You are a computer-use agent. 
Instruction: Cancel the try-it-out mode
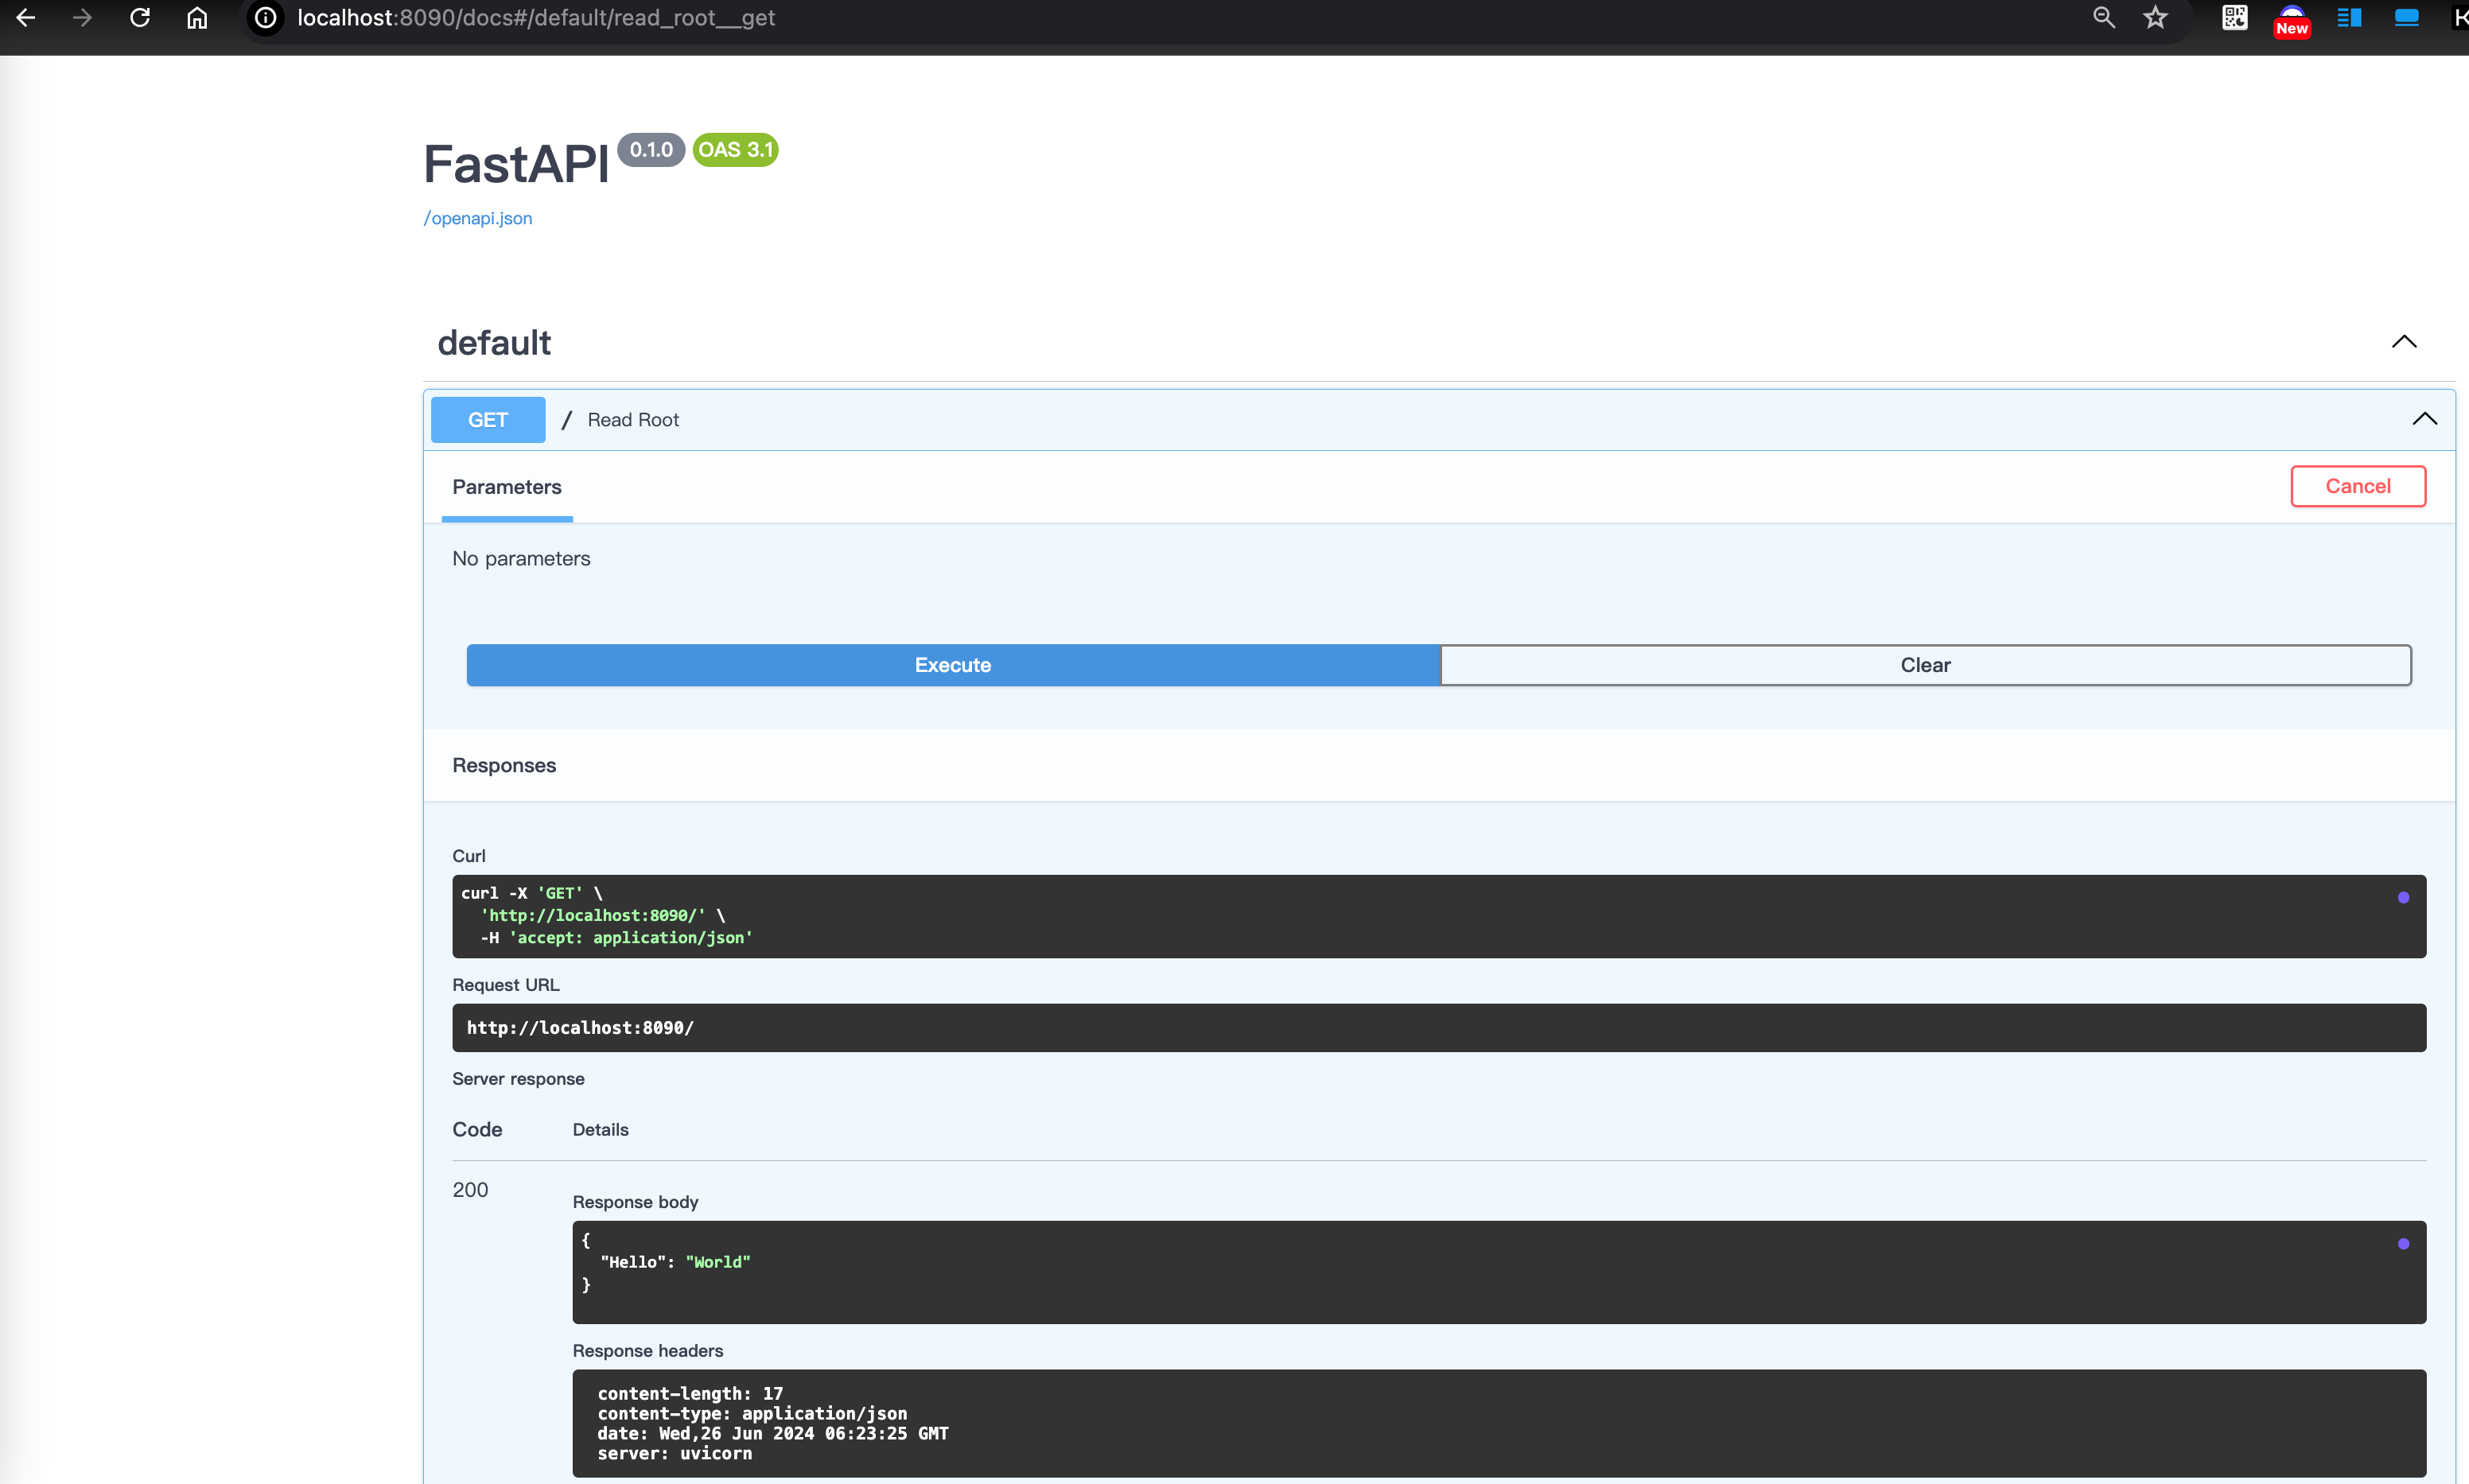(2357, 486)
